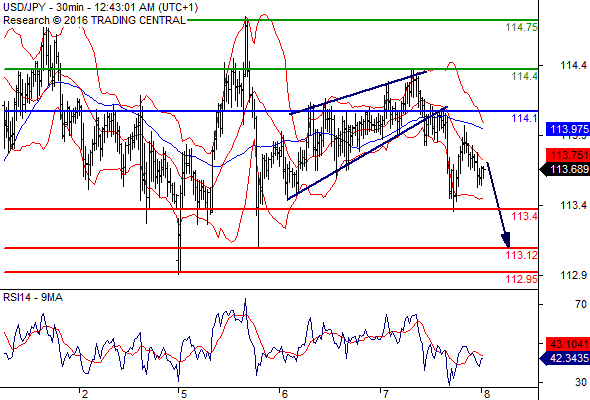The height and width of the screenshot is (400, 590).
Task: Click the Research © 2016 TRADING CENTRAL text
Action: tap(94, 20)
